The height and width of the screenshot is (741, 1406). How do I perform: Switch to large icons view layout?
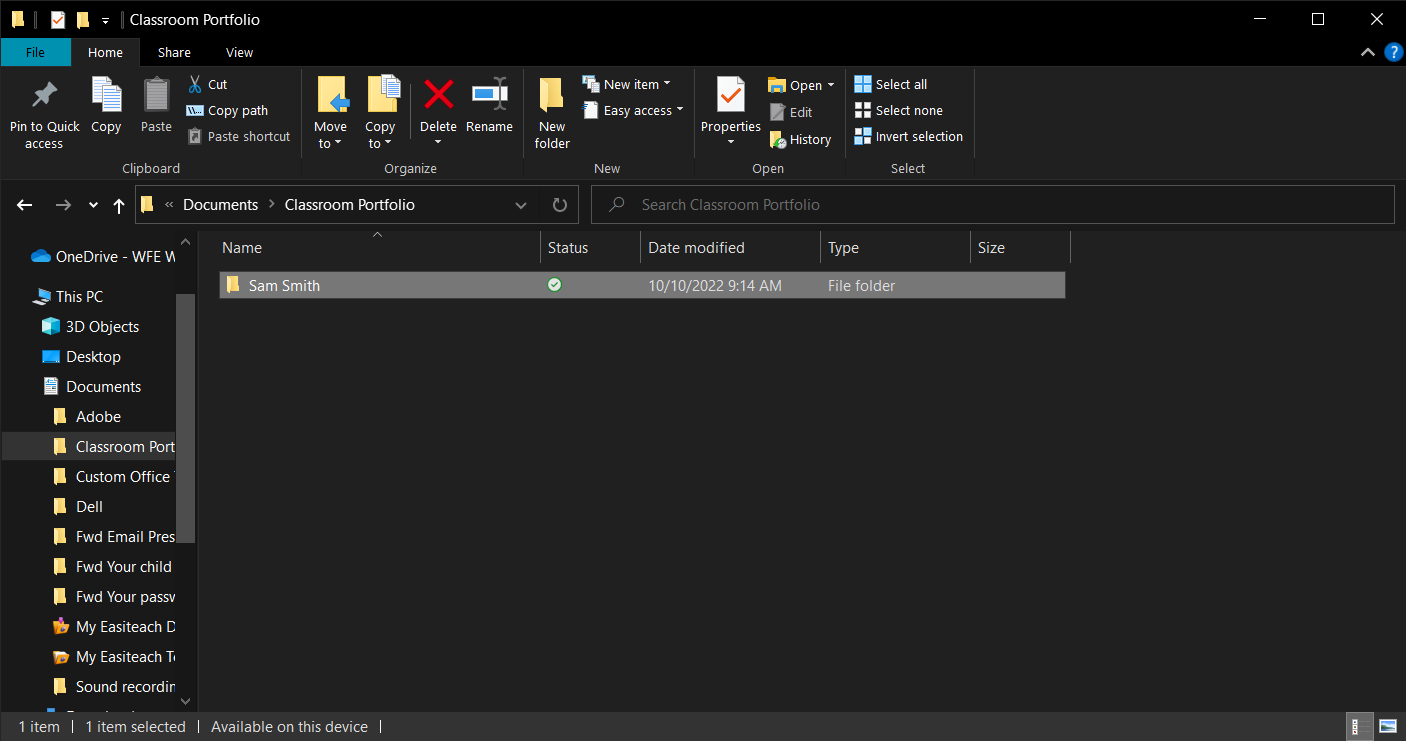[x=1388, y=727]
